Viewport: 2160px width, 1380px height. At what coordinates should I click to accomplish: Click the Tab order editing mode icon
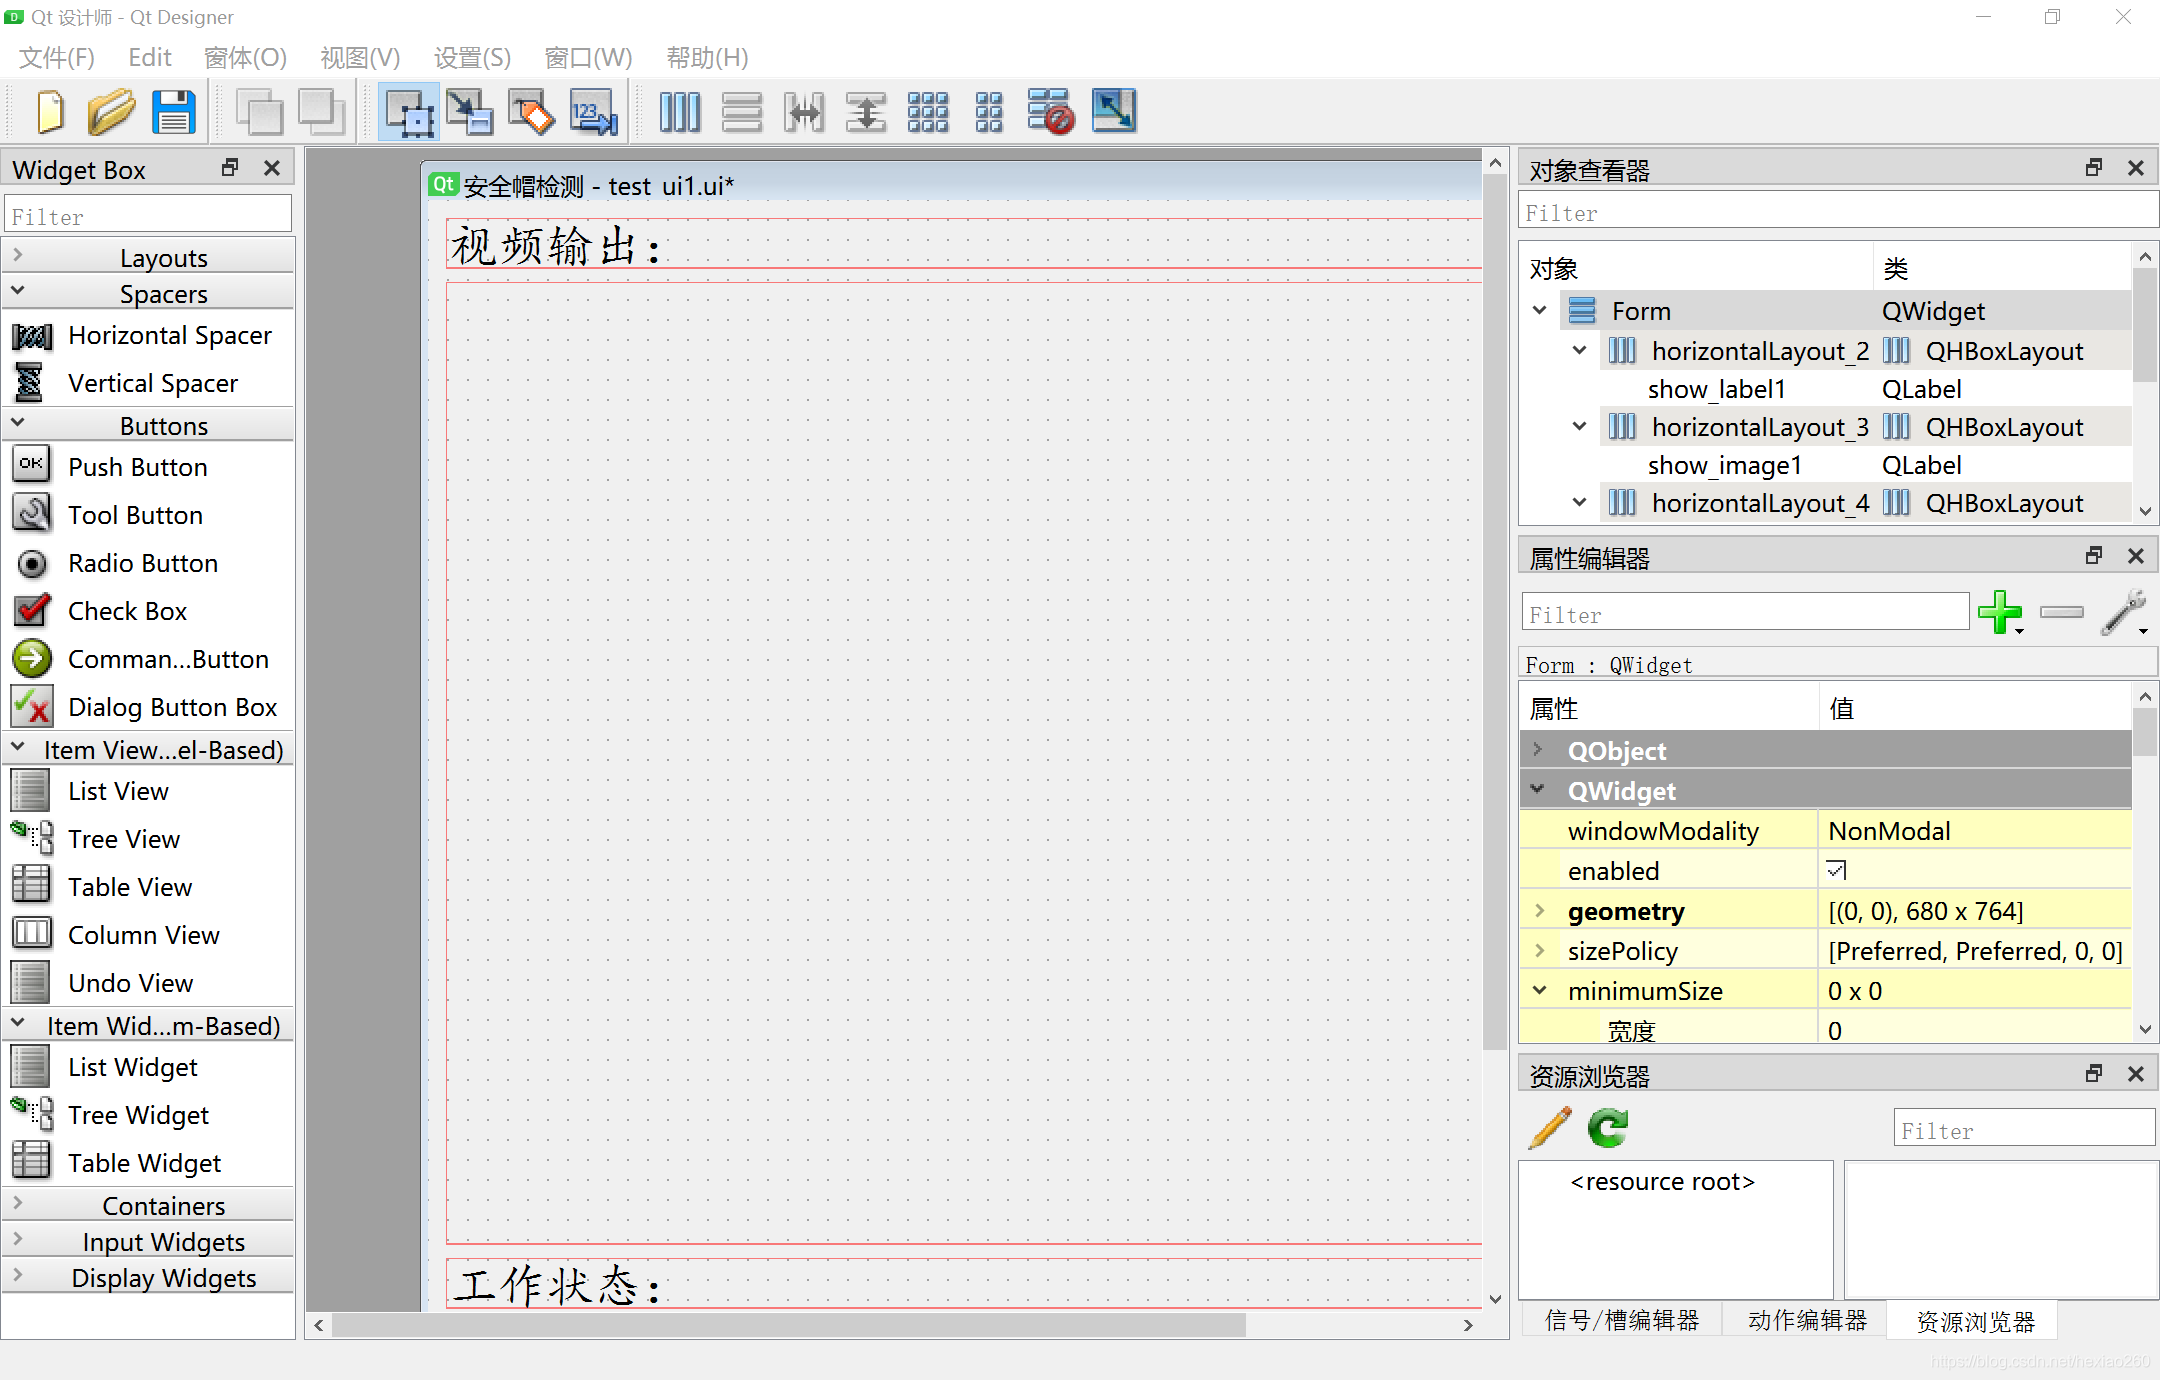(589, 110)
